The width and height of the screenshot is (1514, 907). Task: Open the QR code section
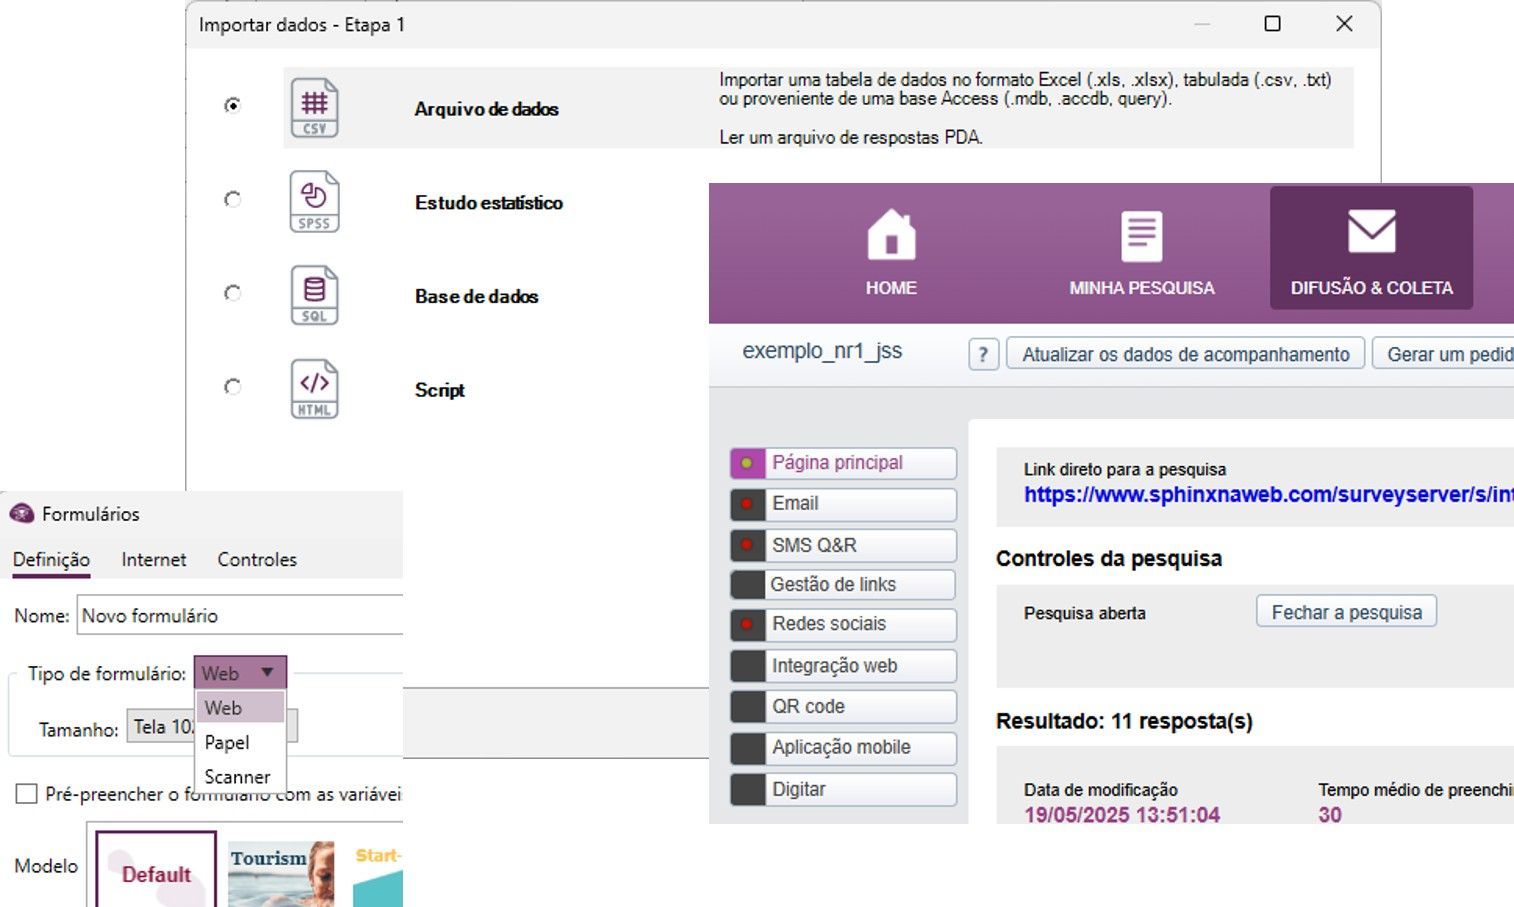coord(844,706)
